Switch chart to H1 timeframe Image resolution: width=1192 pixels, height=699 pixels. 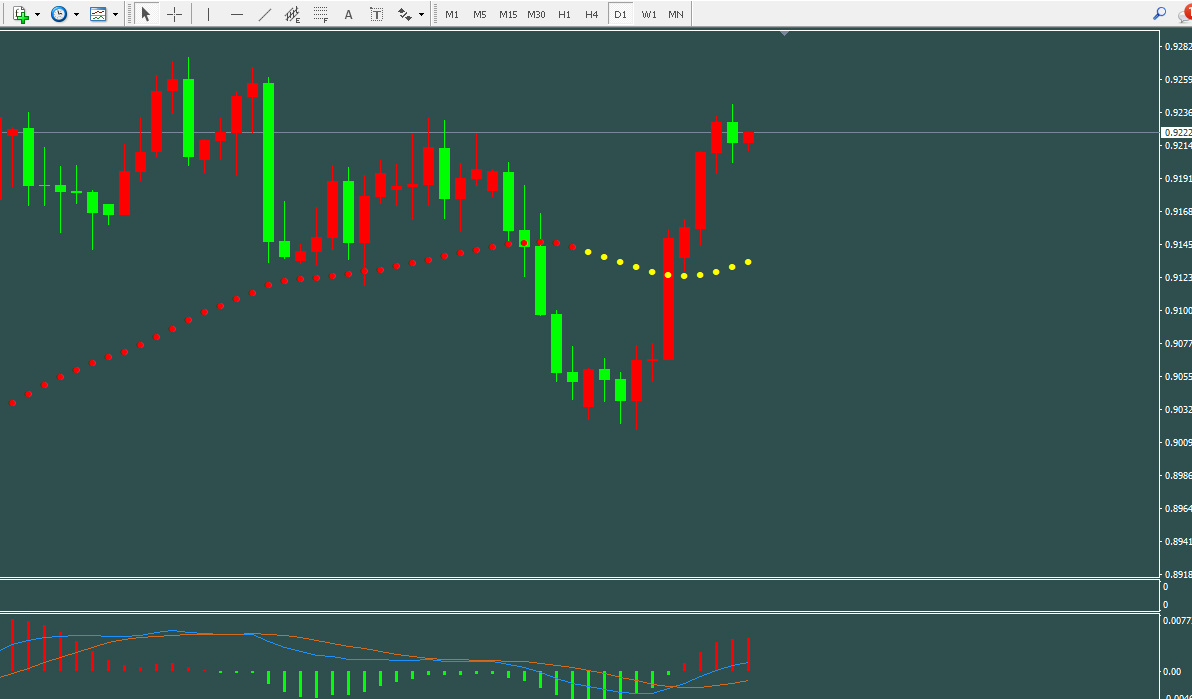564,14
